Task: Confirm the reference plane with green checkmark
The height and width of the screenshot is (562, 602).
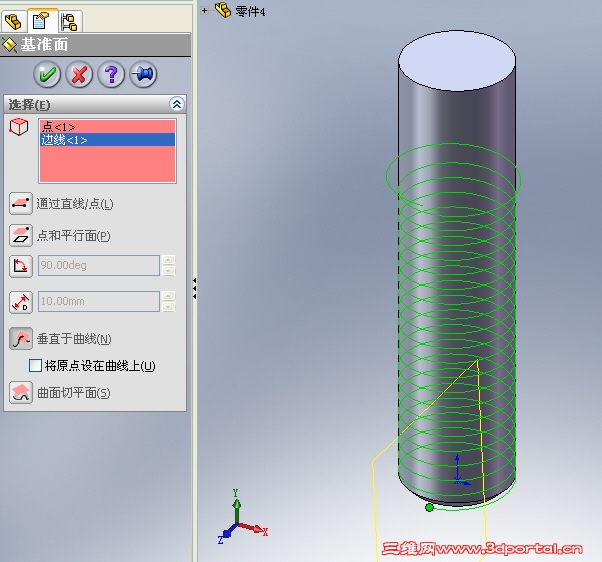Action: click(x=47, y=74)
